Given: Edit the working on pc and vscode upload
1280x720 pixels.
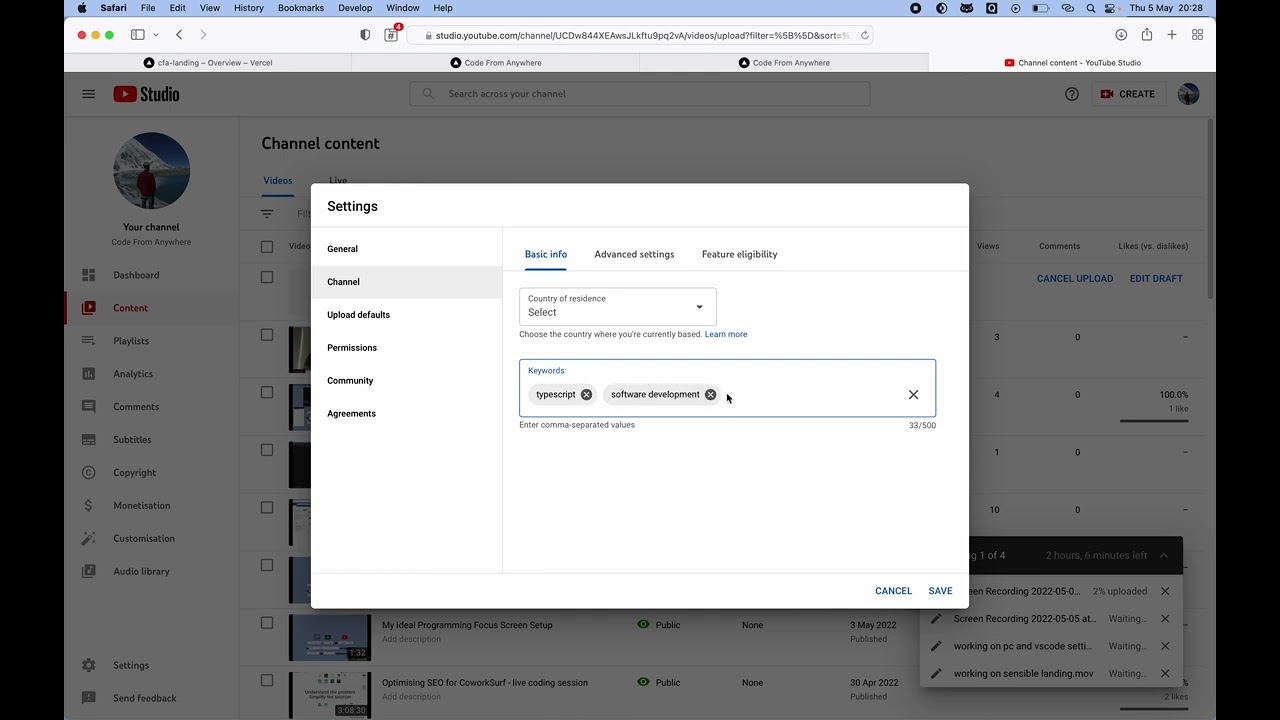Looking at the screenshot, I should 936,646.
